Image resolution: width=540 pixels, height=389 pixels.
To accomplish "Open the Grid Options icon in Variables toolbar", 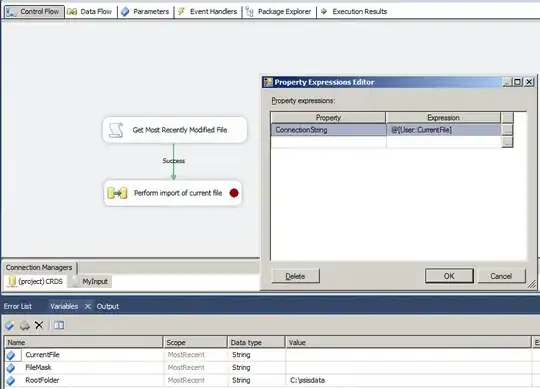I will (x=59, y=325).
